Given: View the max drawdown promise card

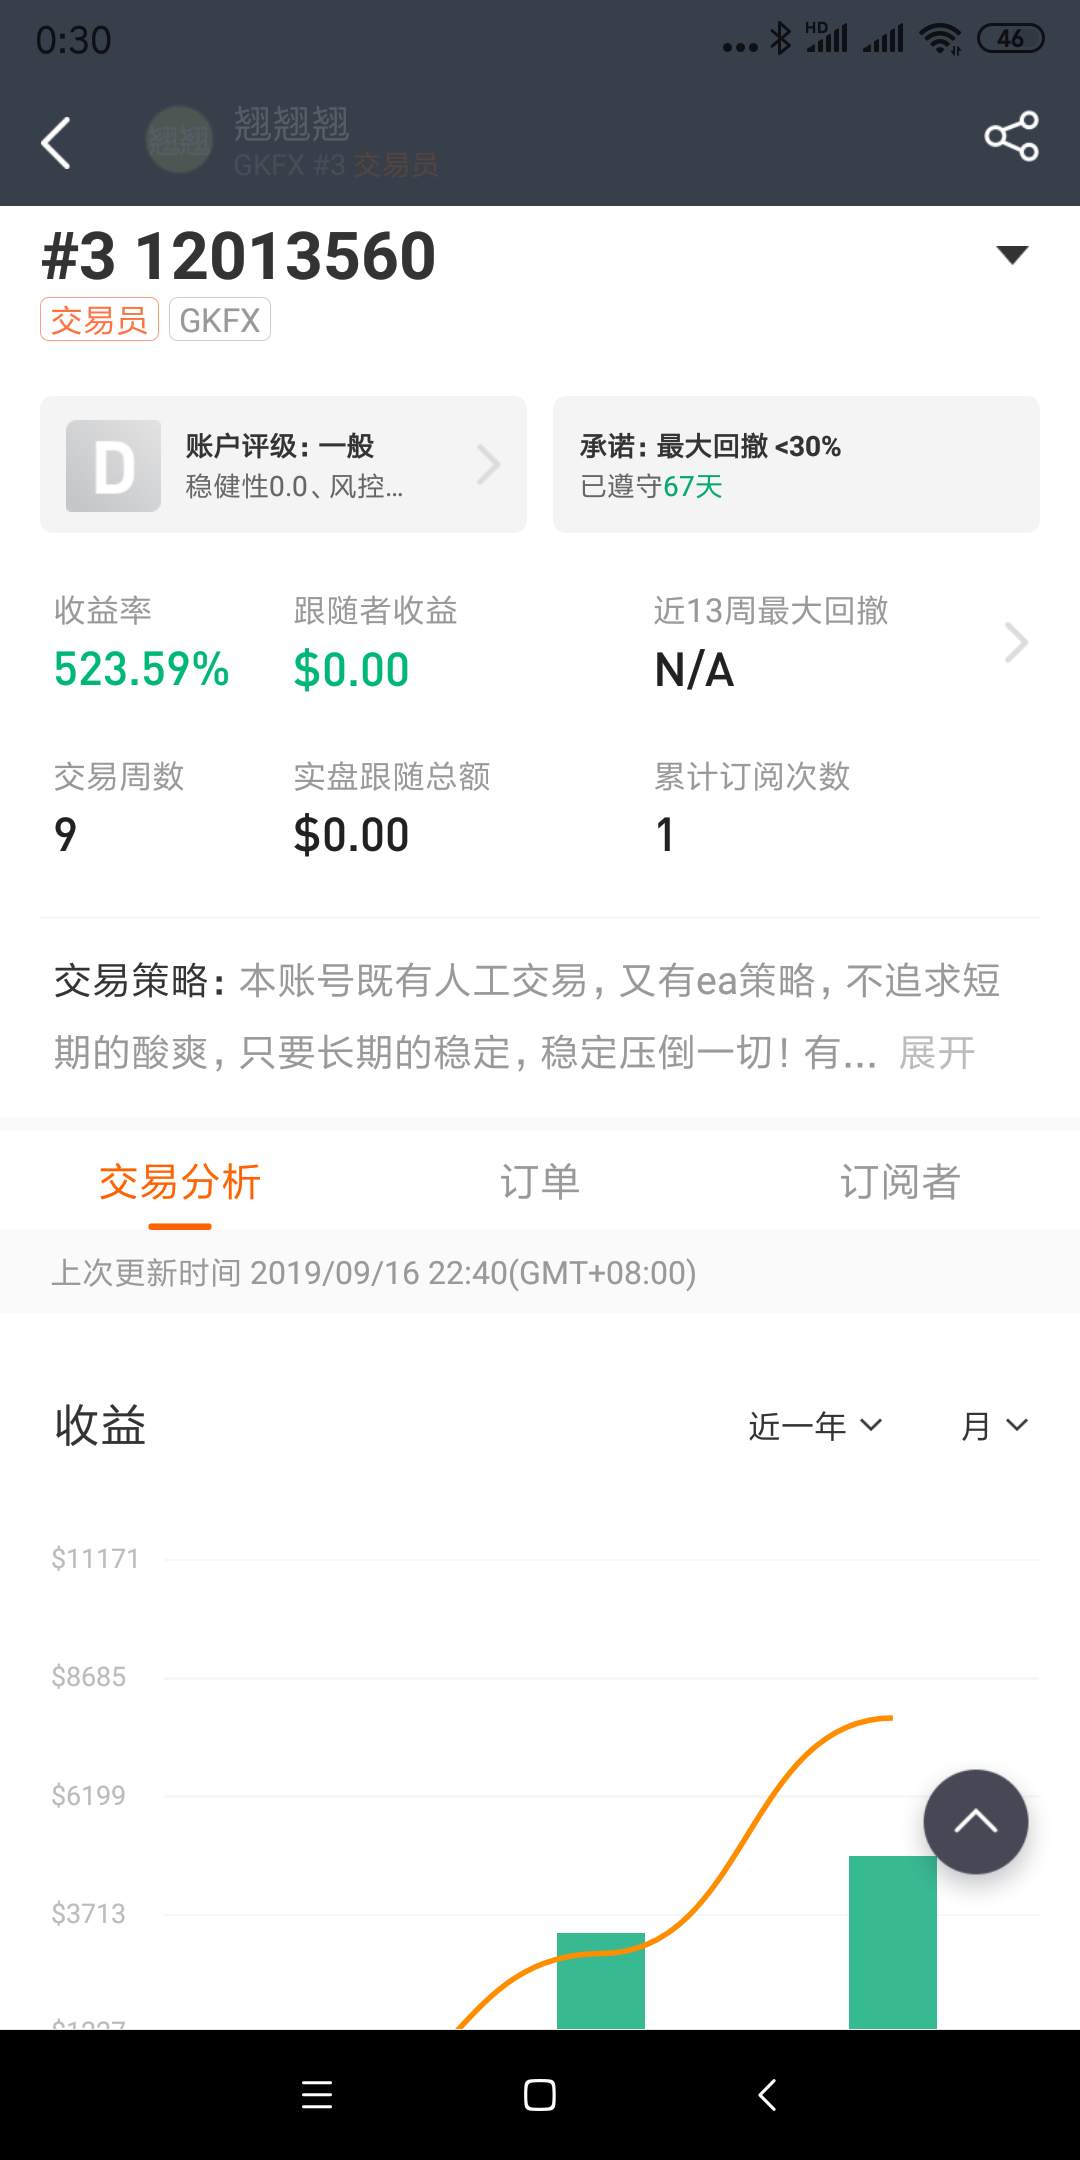Looking at the screenshot, I should pyautogui.click(x=796, y=464).
